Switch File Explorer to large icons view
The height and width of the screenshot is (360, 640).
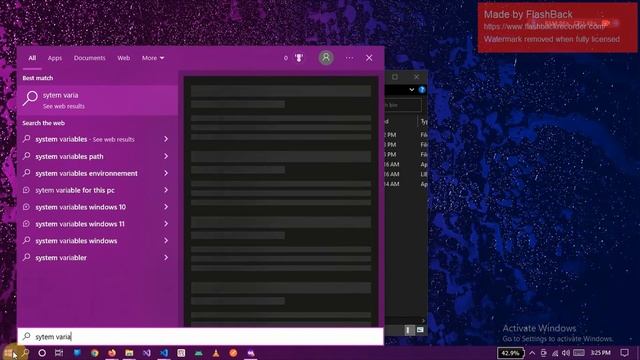[420, 329]
